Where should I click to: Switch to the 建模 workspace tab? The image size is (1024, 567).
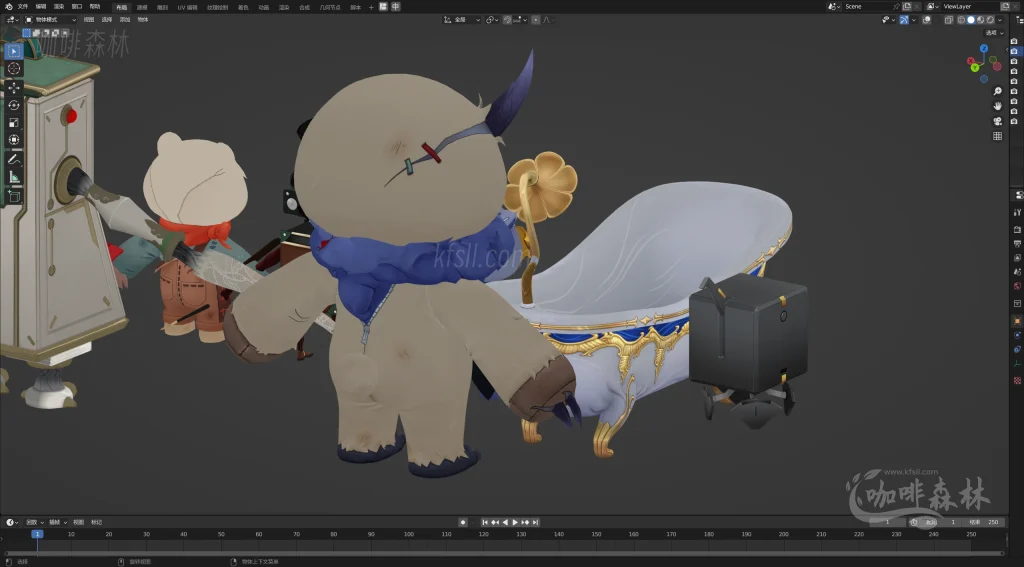tap(142, 7)
